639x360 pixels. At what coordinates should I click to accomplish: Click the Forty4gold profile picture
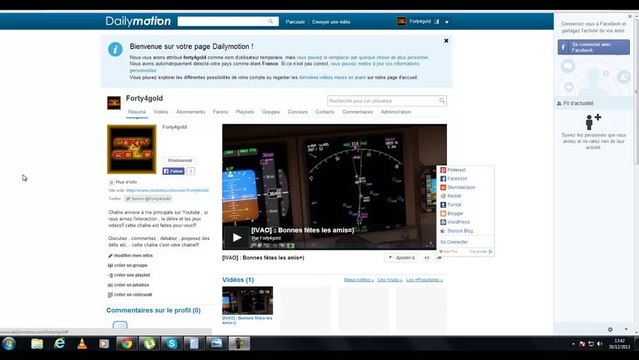[132, 149]
